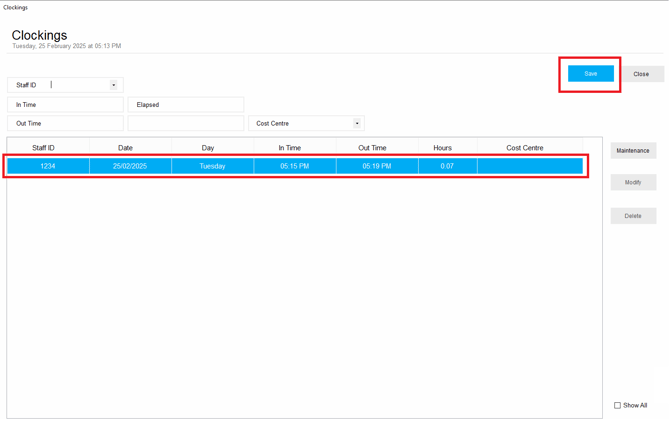Viewport: 670px width, 421px height.
Task: Click the Date column header
Action: 125,148
